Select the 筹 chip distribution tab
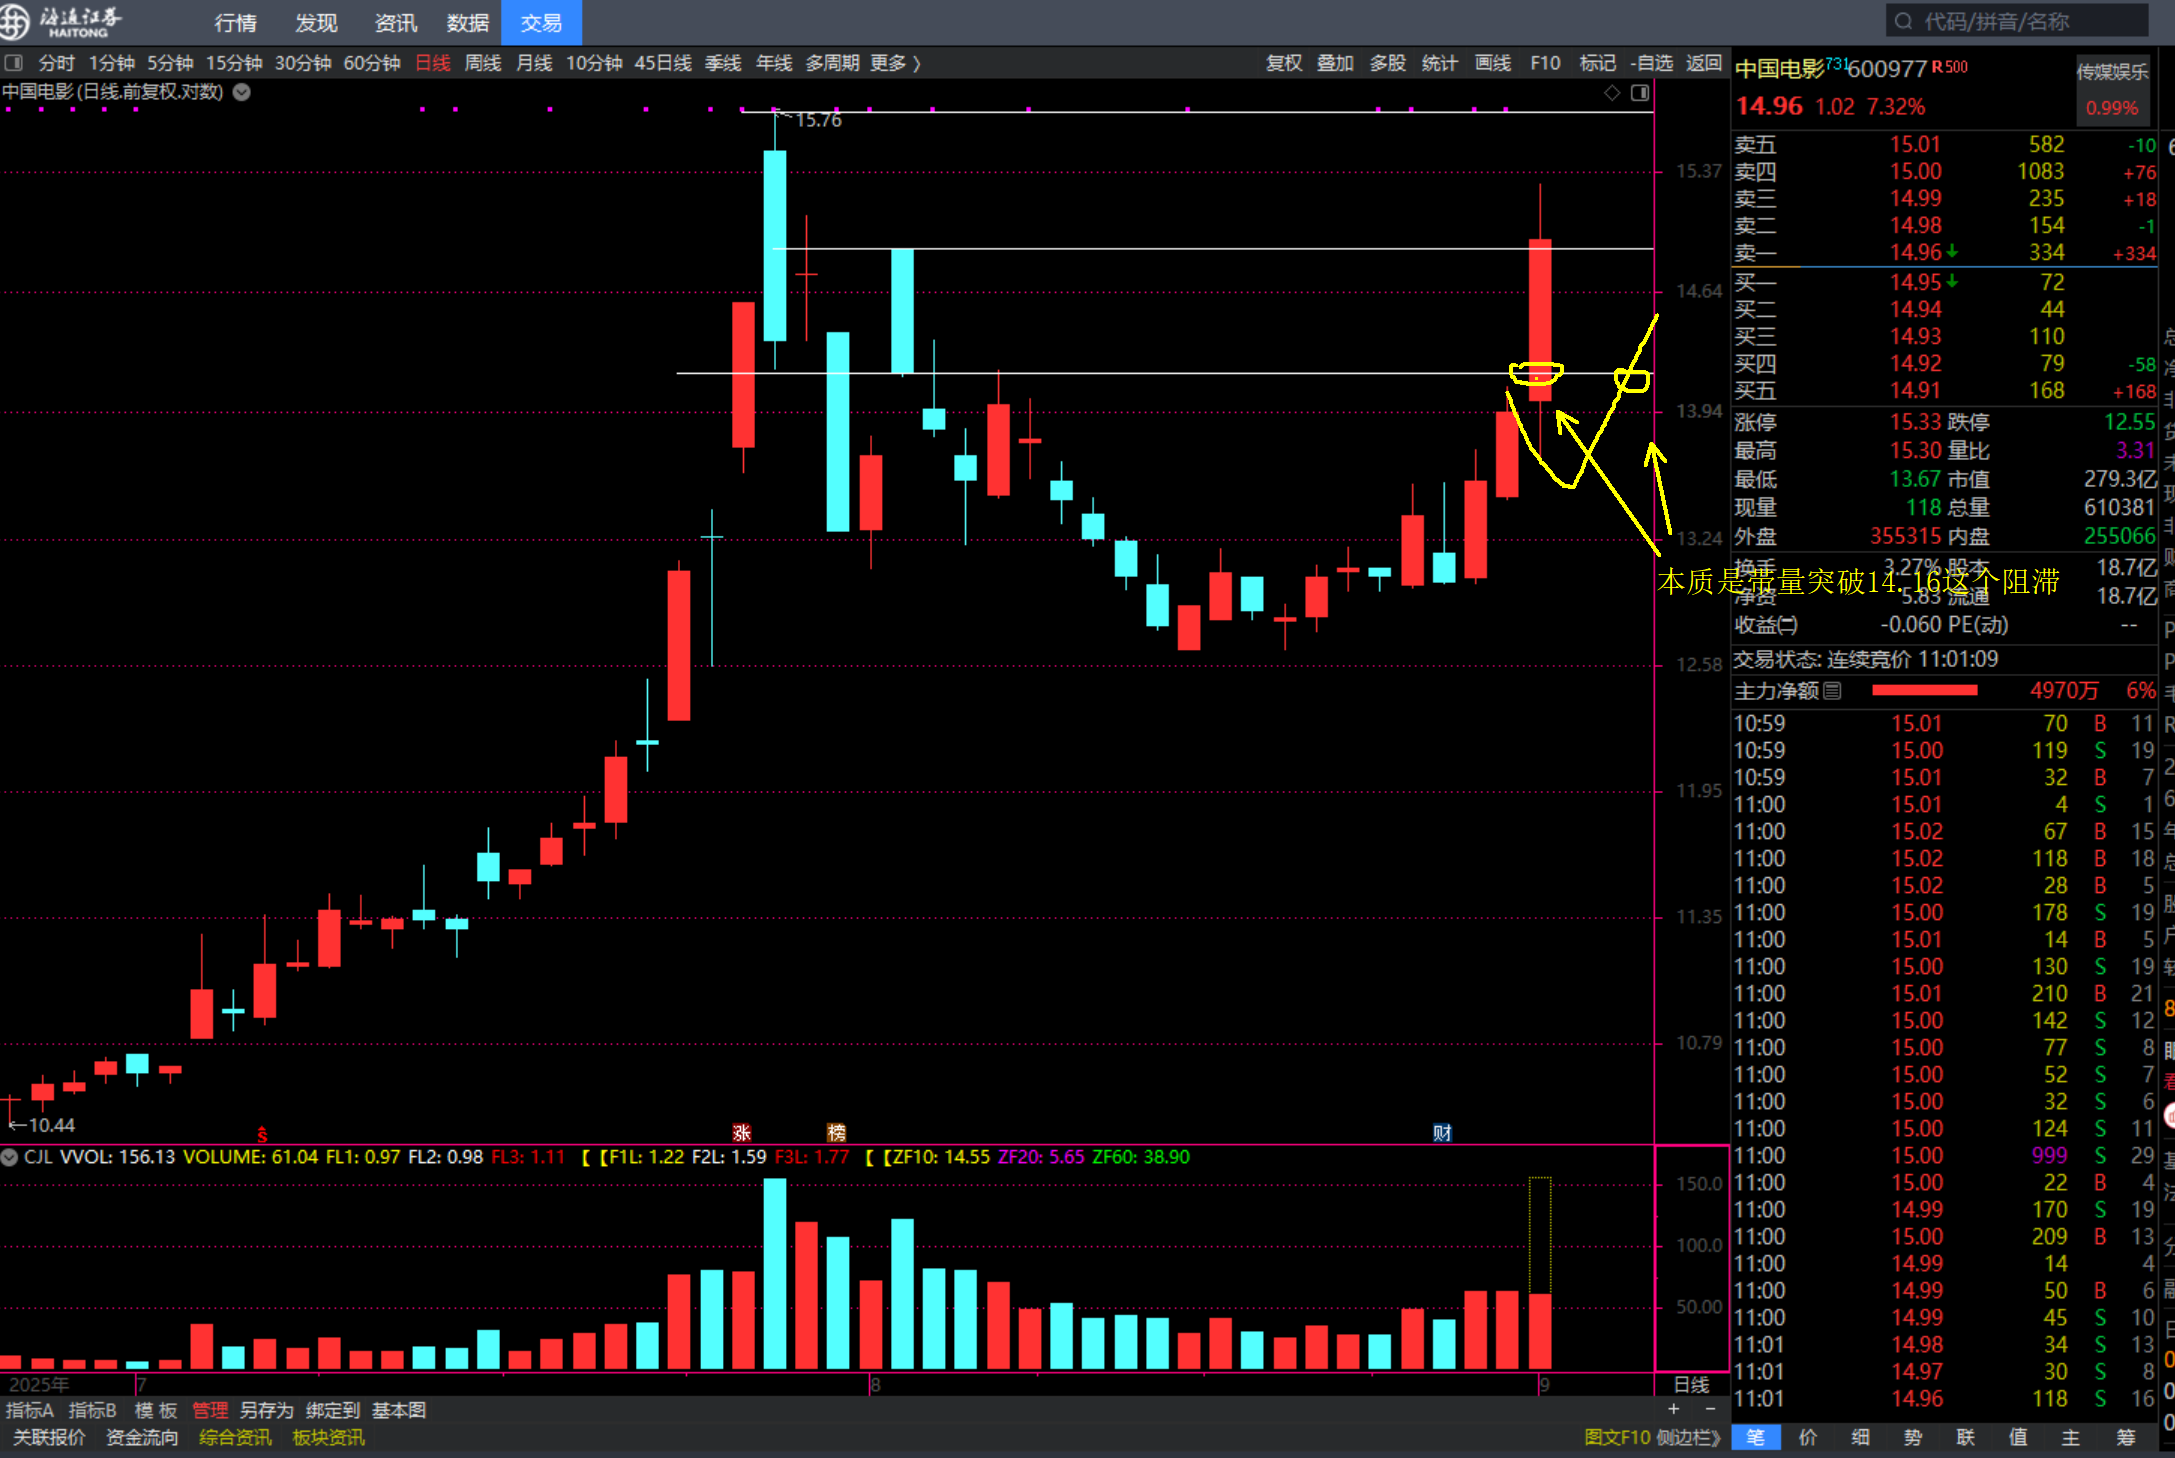The height and width of the screenshot is (1458, 2175). 2126,1437
